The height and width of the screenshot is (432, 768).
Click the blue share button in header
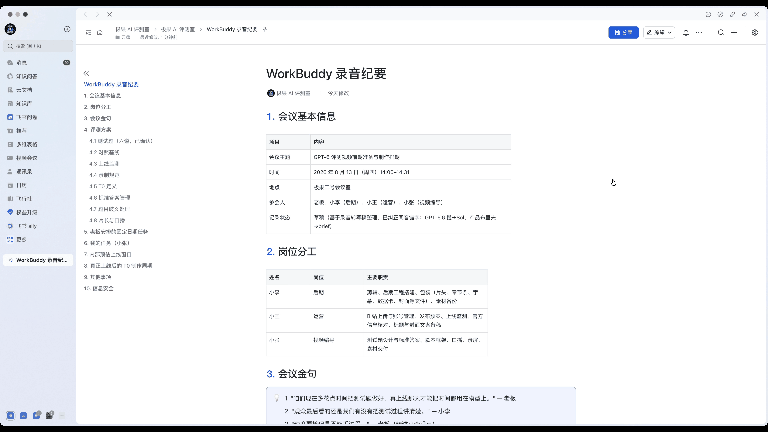(x=623, y=32)
